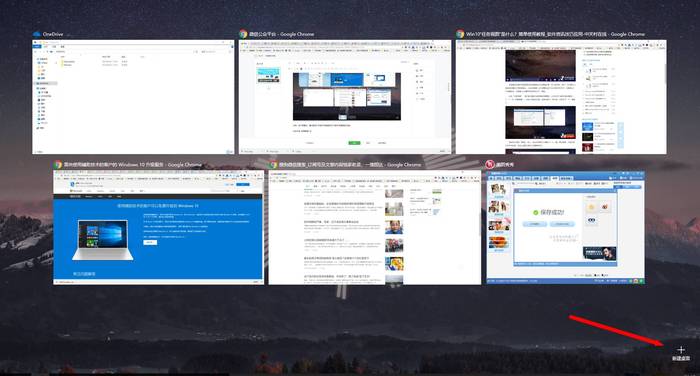Viewport: 700px width, 376px height.
Task: Click the OneDrive cloud icon in window title
Action: 37,34
